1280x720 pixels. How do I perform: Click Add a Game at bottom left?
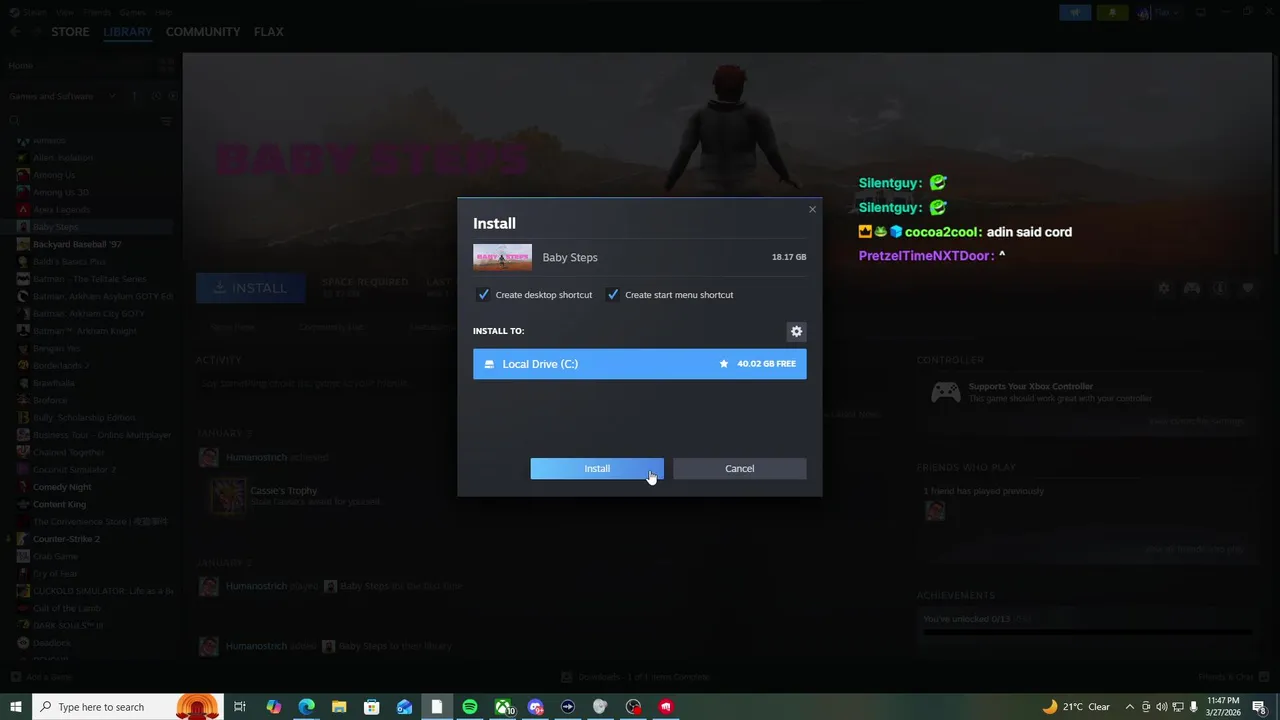click(x=40, y=677)
